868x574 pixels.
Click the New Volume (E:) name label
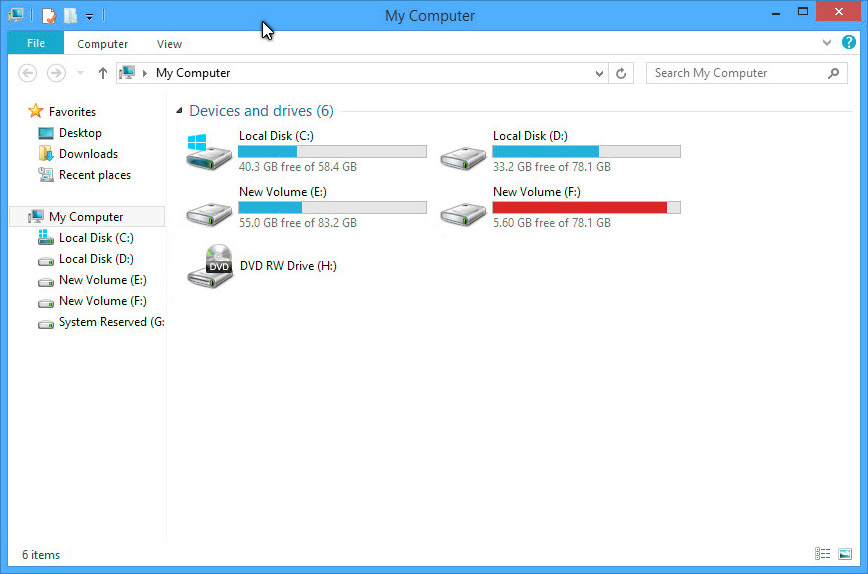pos(283,192)
